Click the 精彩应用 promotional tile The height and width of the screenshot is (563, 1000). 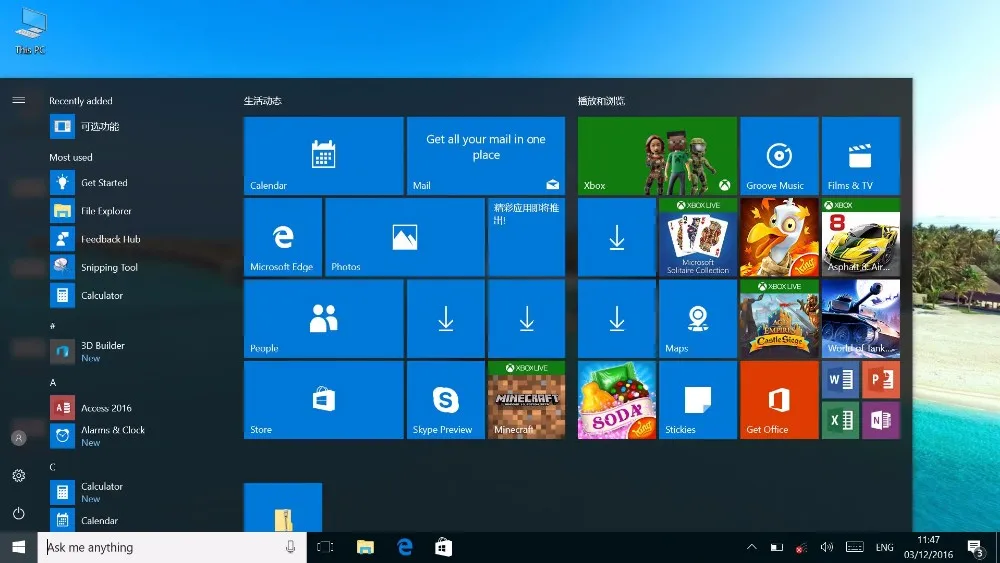[526, 237]
